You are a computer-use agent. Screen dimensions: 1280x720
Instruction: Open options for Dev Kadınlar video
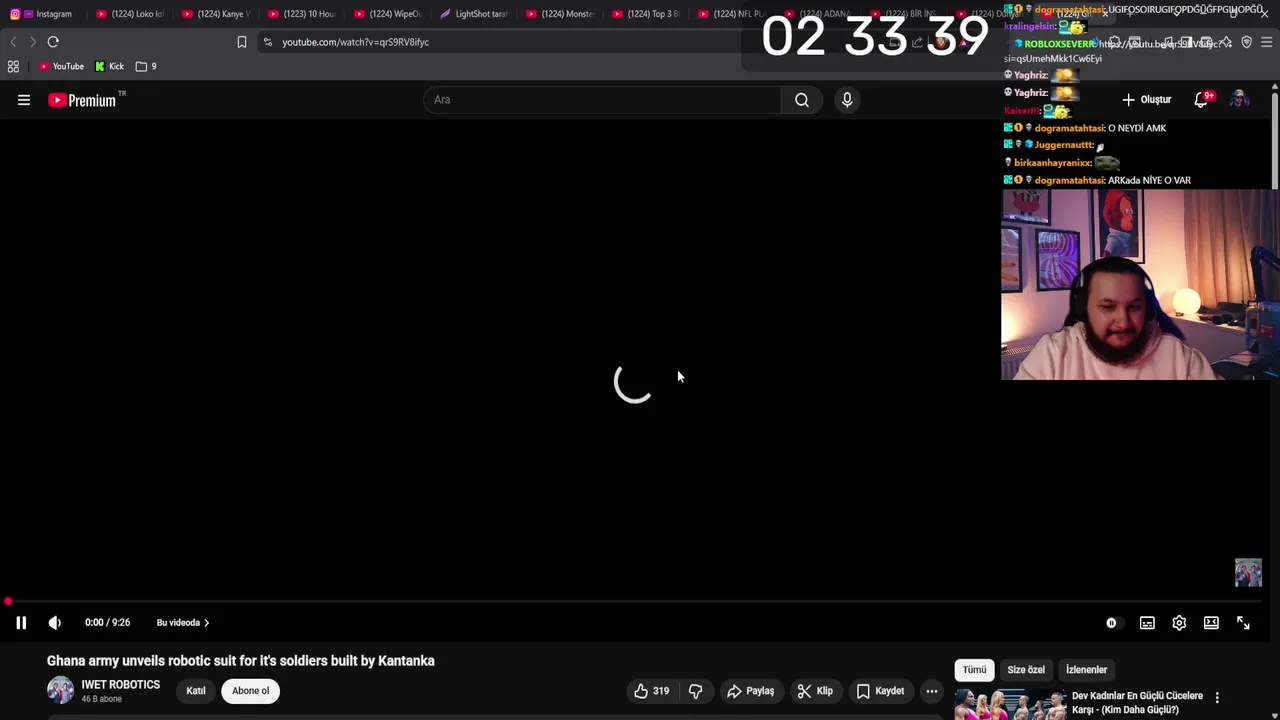pyautogui.click(x=1217, y=697)
